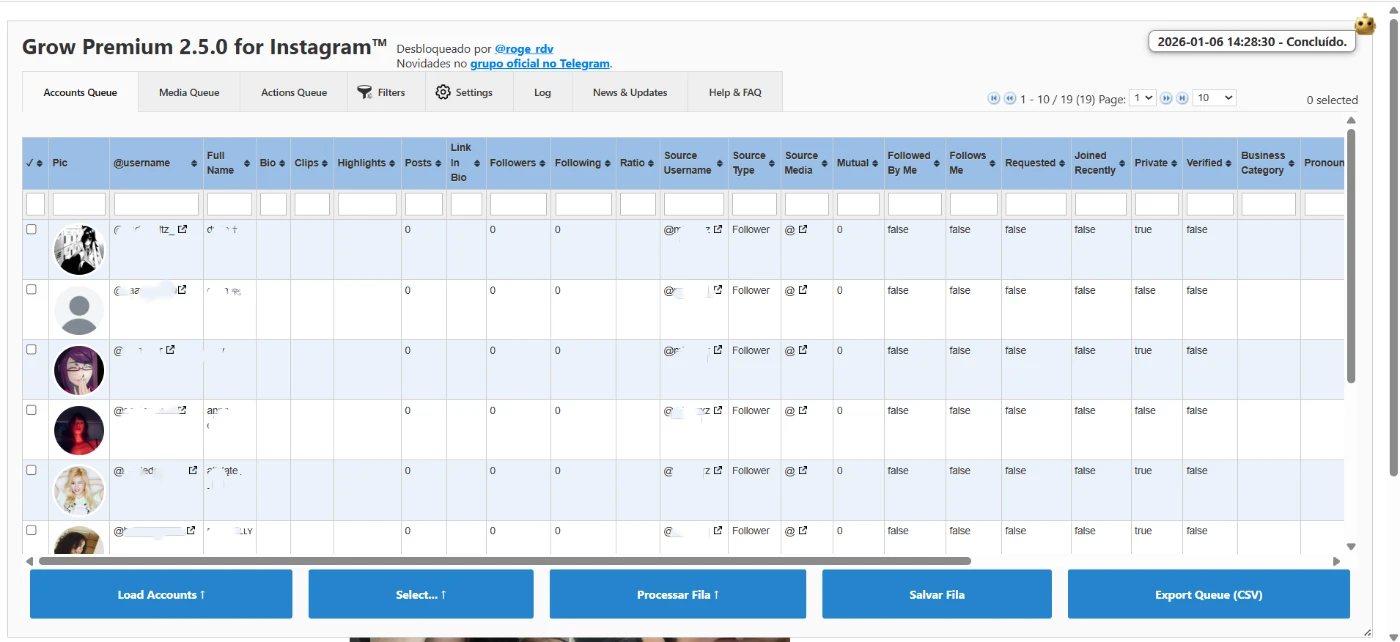Go to the first page of results
Image resolution: width=1400 pixels, height=642 pixels.
point(993,98)
